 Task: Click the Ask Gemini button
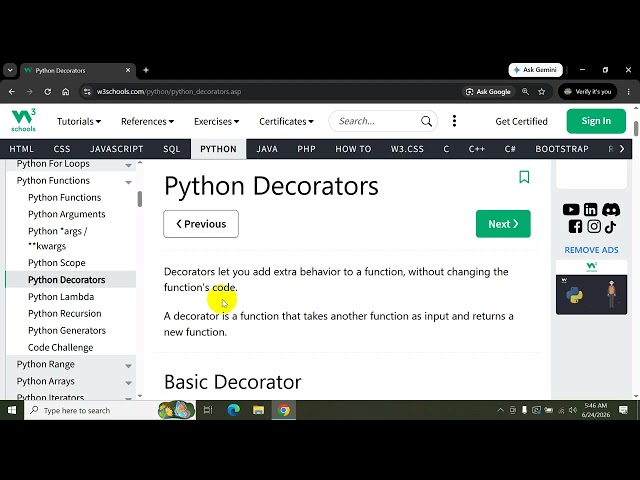pyautogui.click(x=536, y=70)
